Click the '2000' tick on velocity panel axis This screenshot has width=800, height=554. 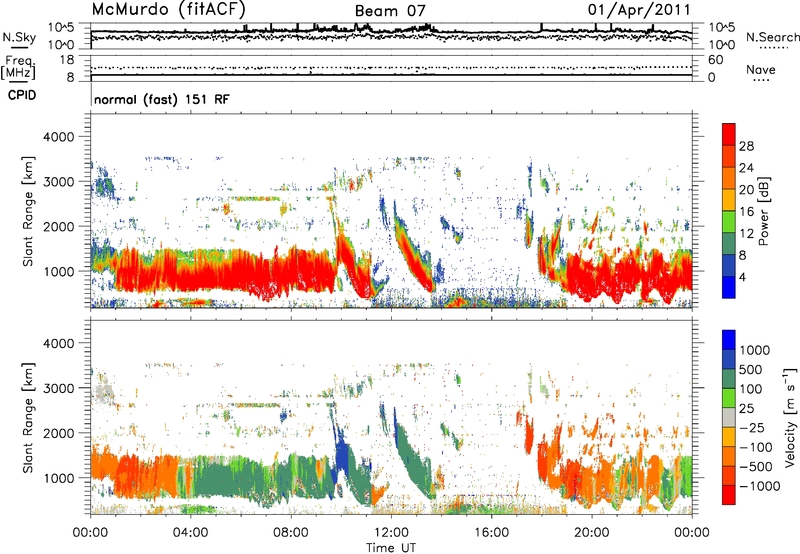(58, 433)
